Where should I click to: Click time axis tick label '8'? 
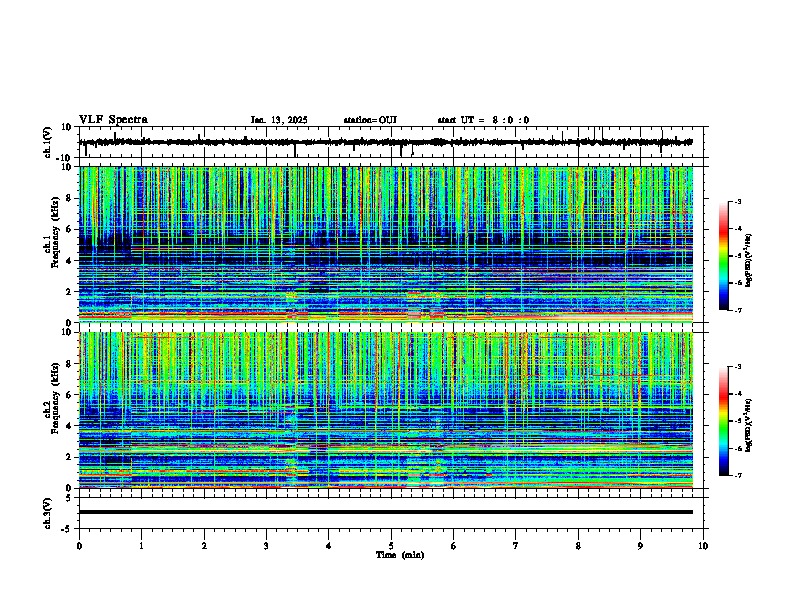click(578, 546)
